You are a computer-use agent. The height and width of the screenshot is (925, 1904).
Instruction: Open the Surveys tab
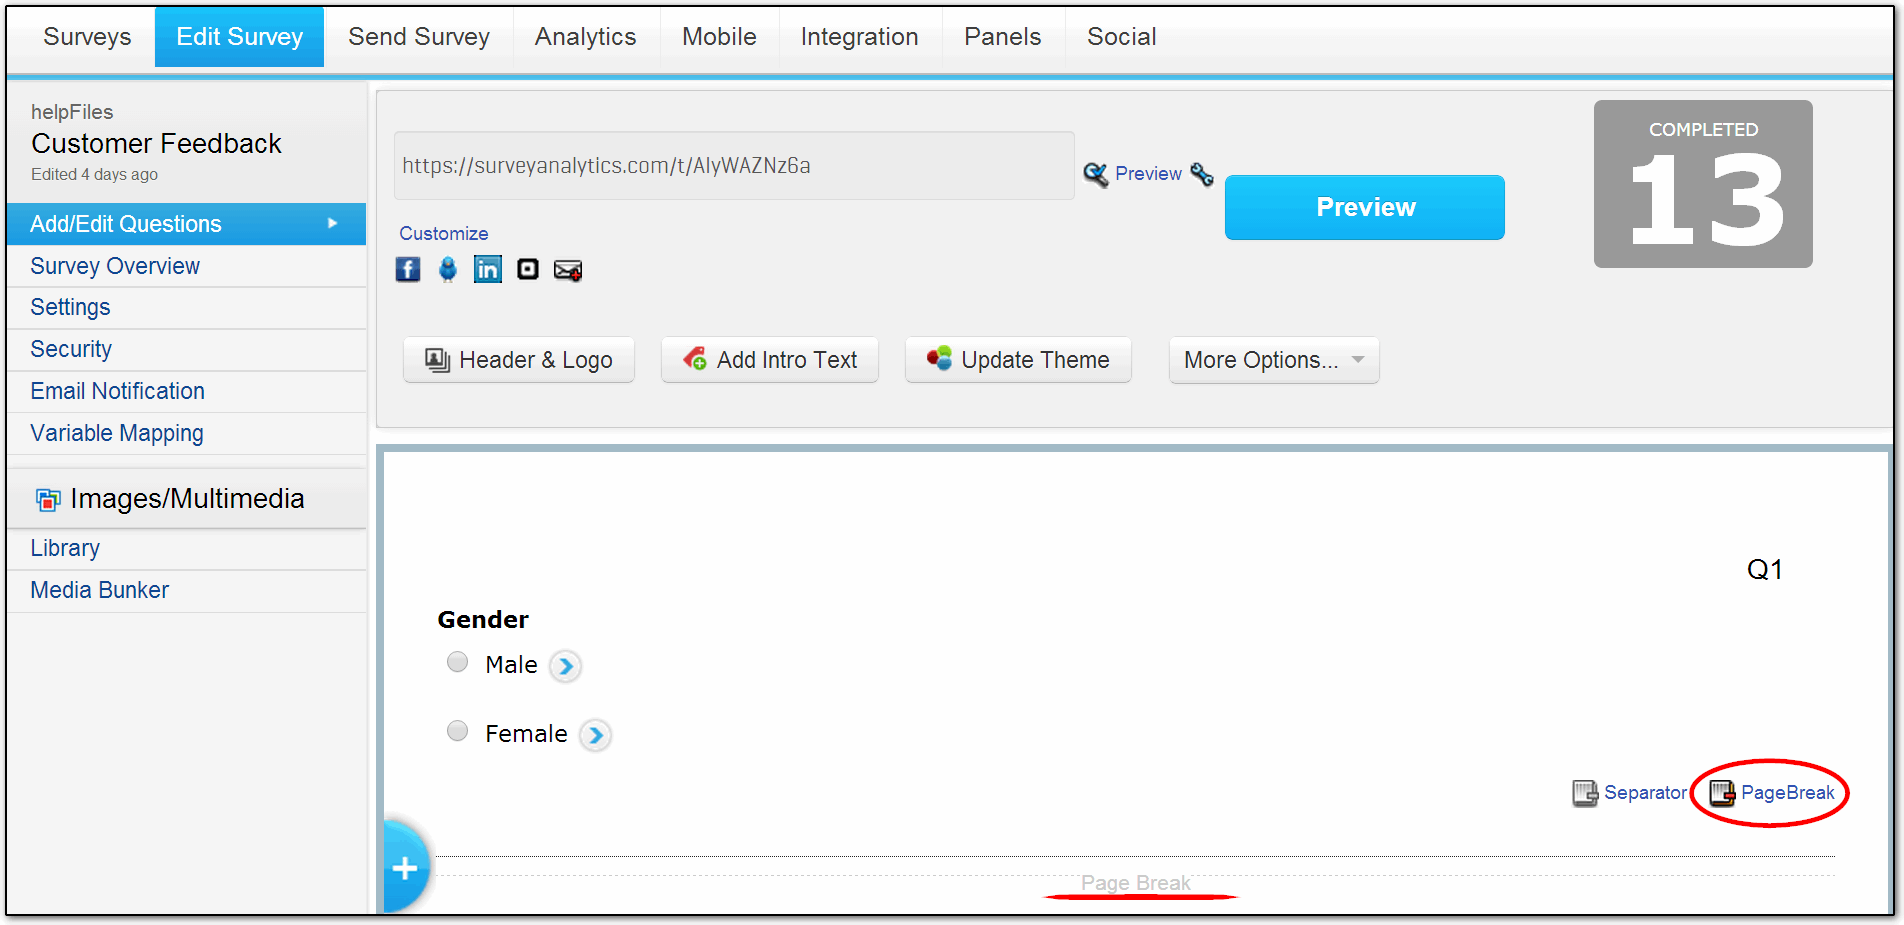point(87,37)
